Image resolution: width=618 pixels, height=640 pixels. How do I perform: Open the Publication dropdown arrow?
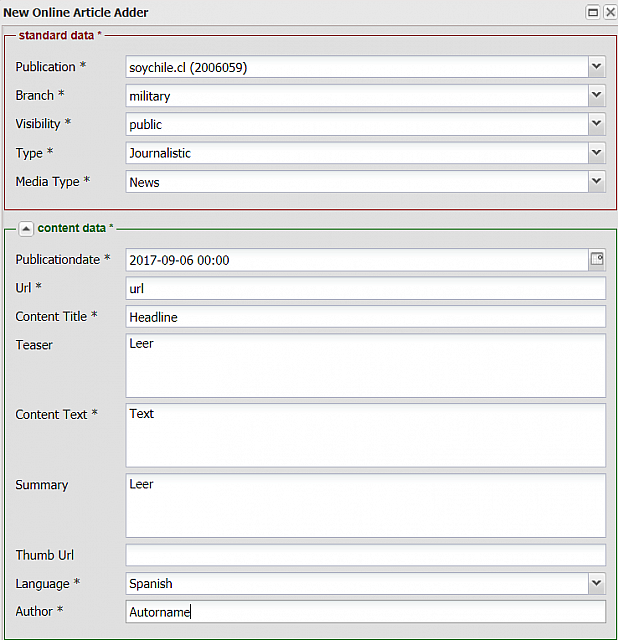[597, 67]
